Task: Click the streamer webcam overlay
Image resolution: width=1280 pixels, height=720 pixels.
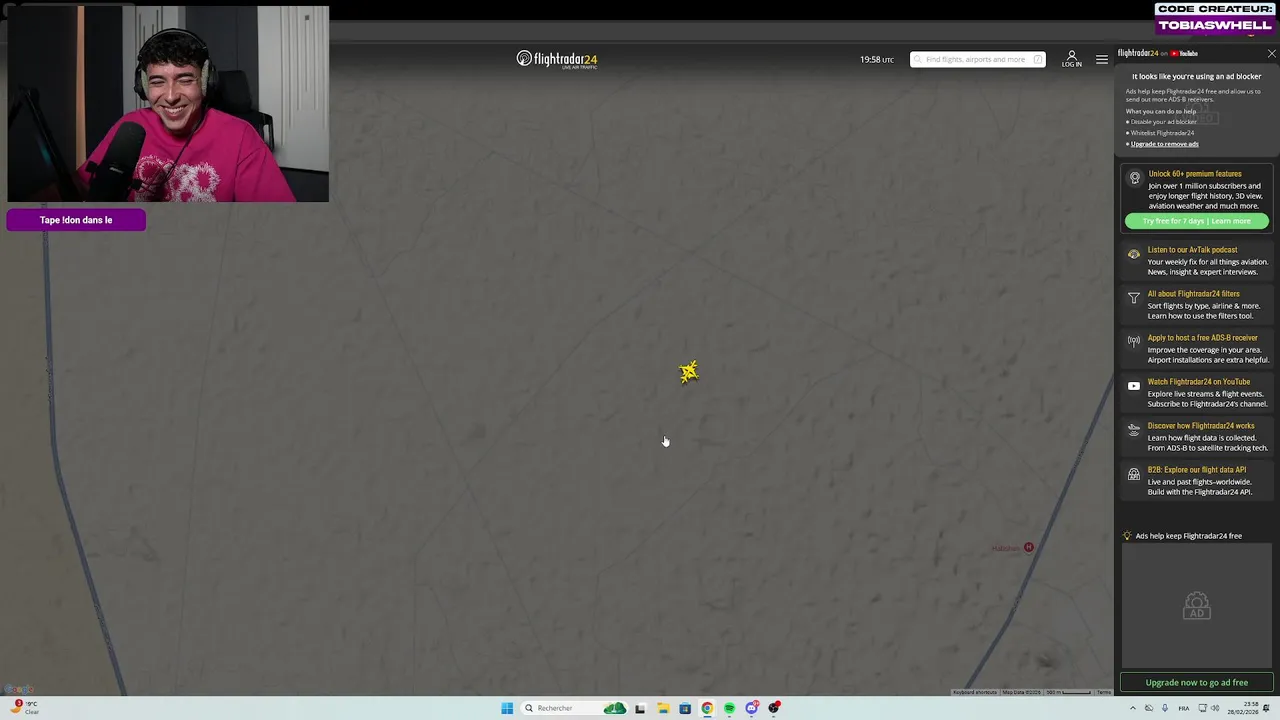Action: pos(168,104)
